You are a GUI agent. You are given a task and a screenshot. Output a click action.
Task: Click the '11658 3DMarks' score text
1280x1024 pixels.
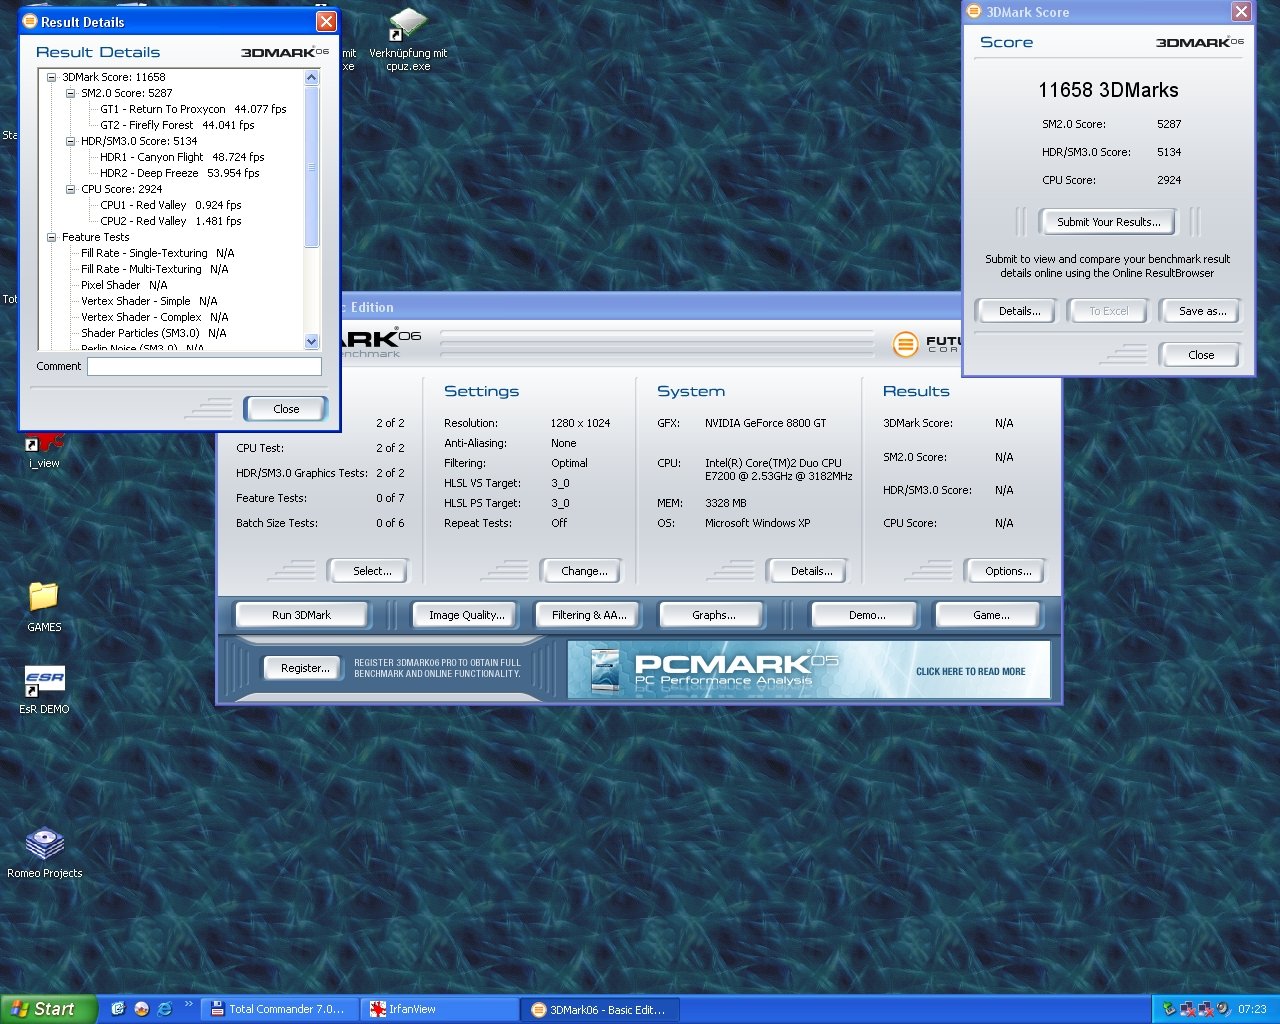click(x=1108, y=90)
